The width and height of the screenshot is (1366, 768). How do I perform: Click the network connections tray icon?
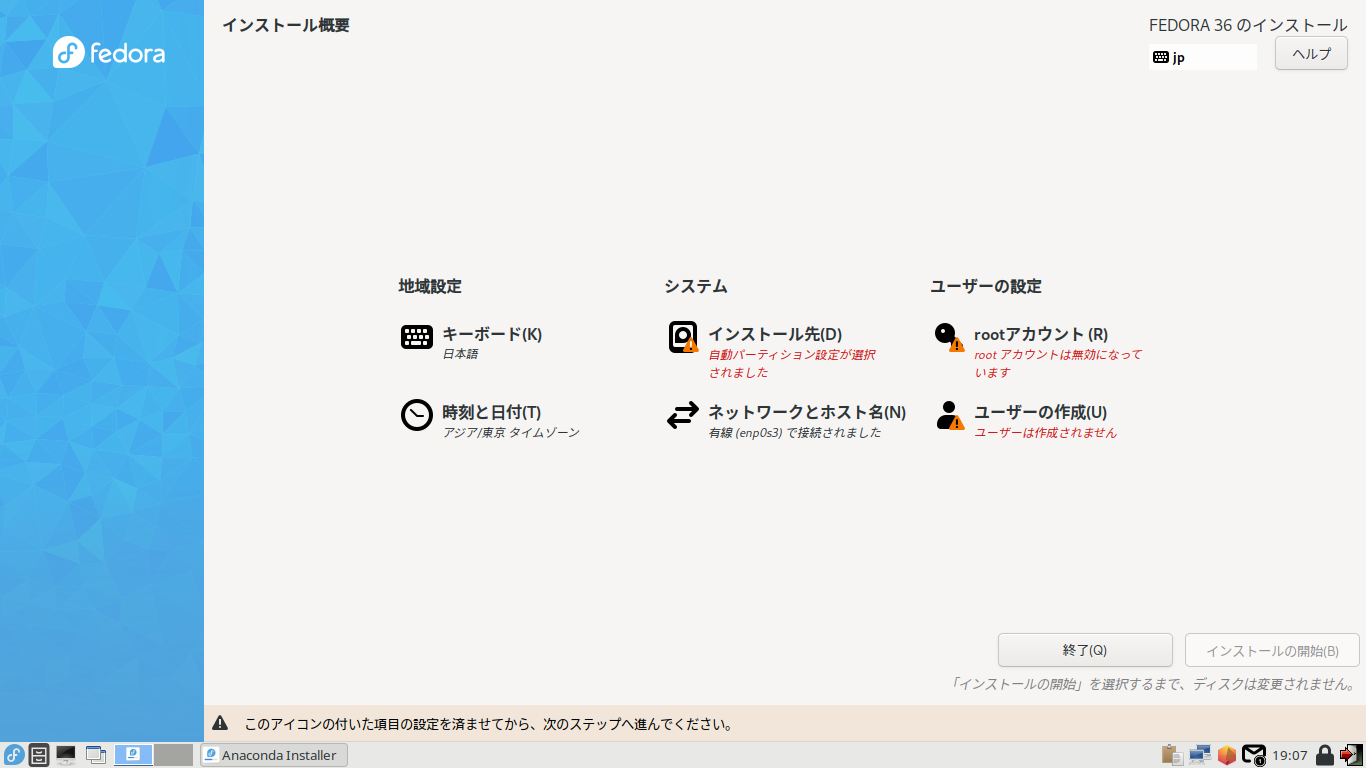click(1199, 755)
